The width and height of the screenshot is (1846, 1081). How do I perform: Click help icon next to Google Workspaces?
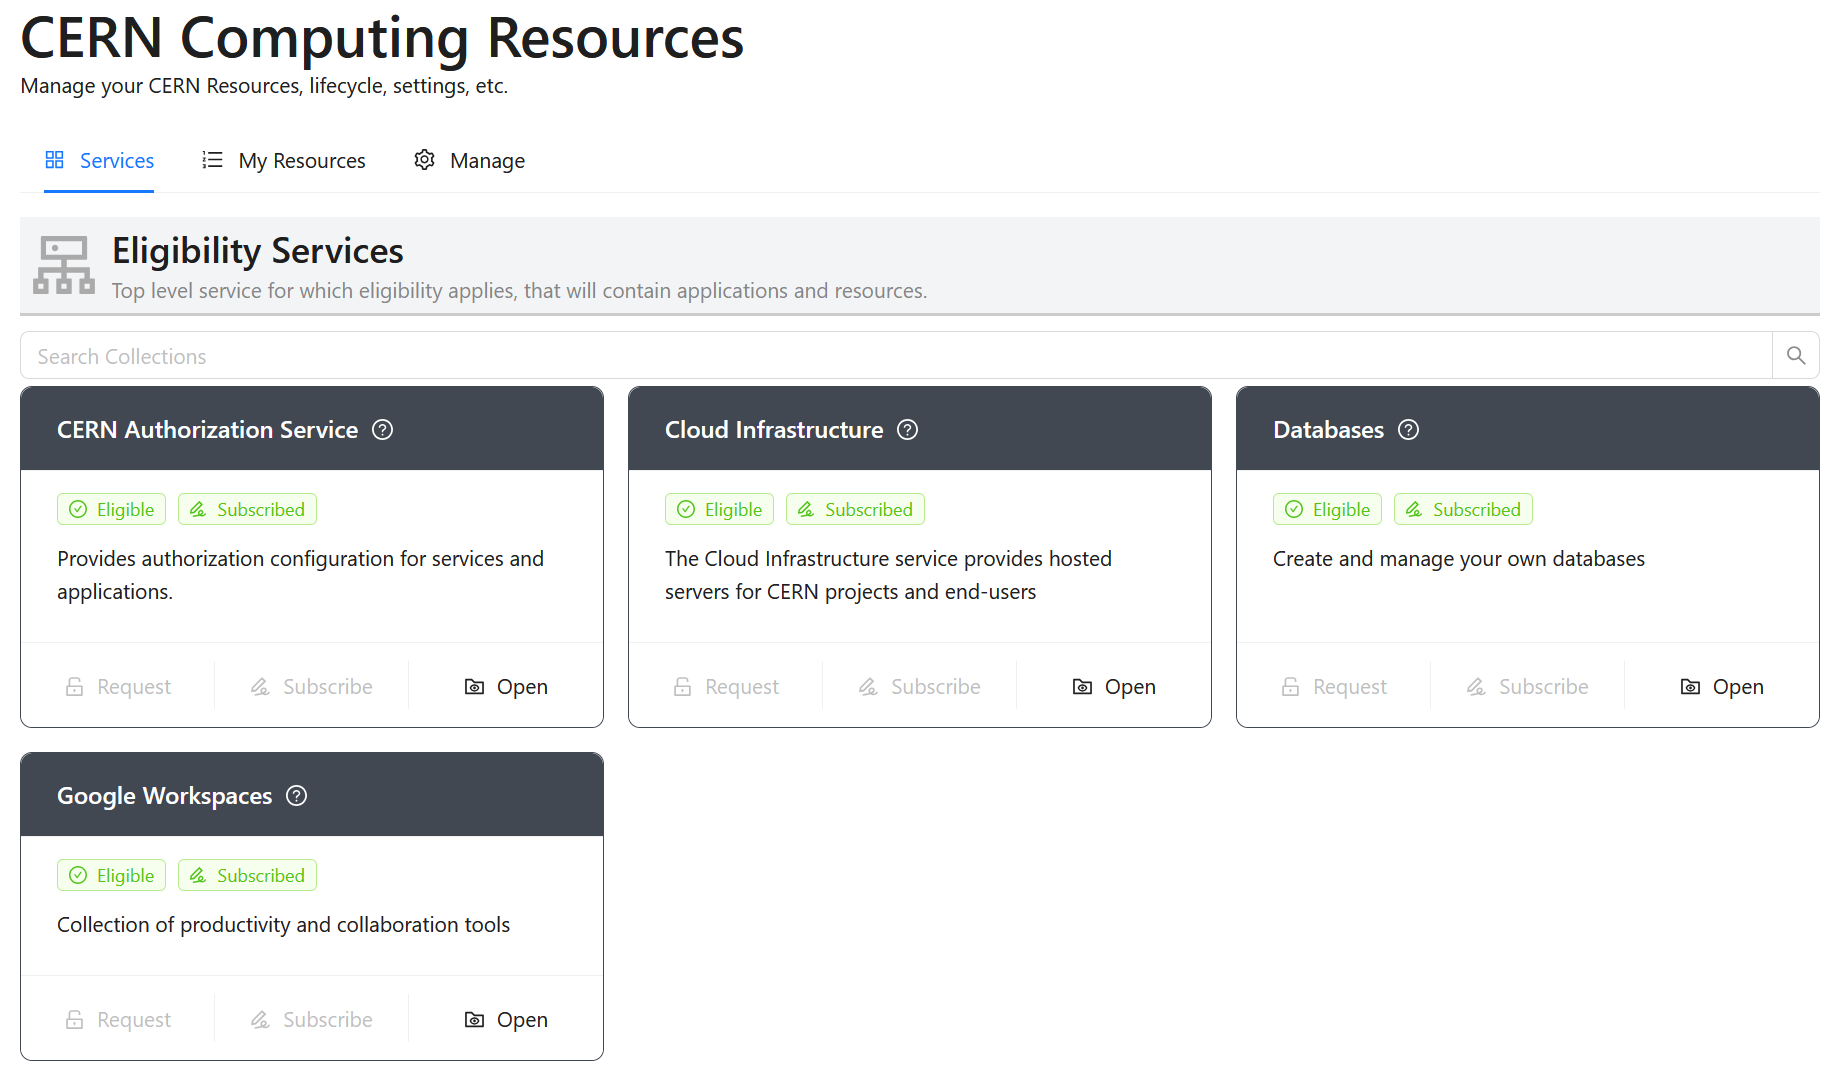pyautogui.click(x=296, y=796)
